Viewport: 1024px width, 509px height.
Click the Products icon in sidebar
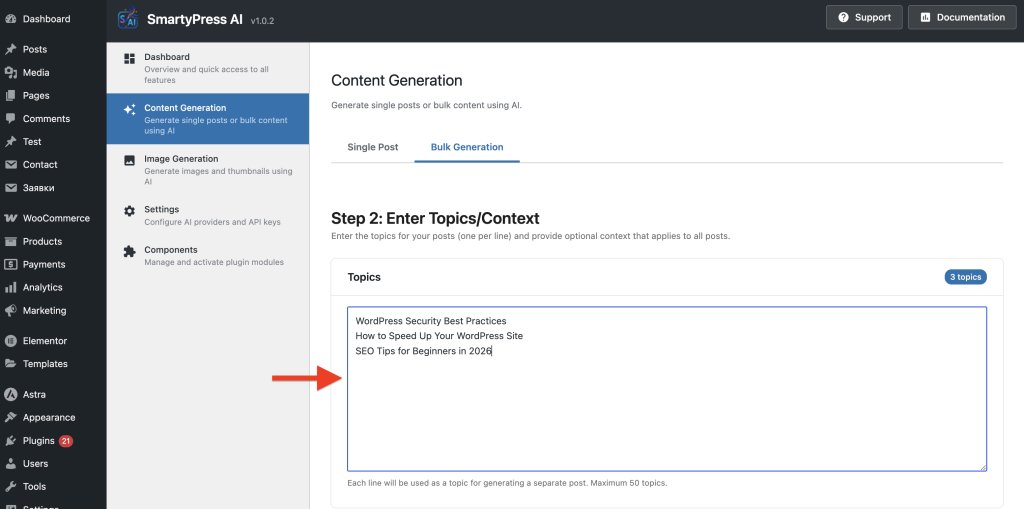pos(10,241)
